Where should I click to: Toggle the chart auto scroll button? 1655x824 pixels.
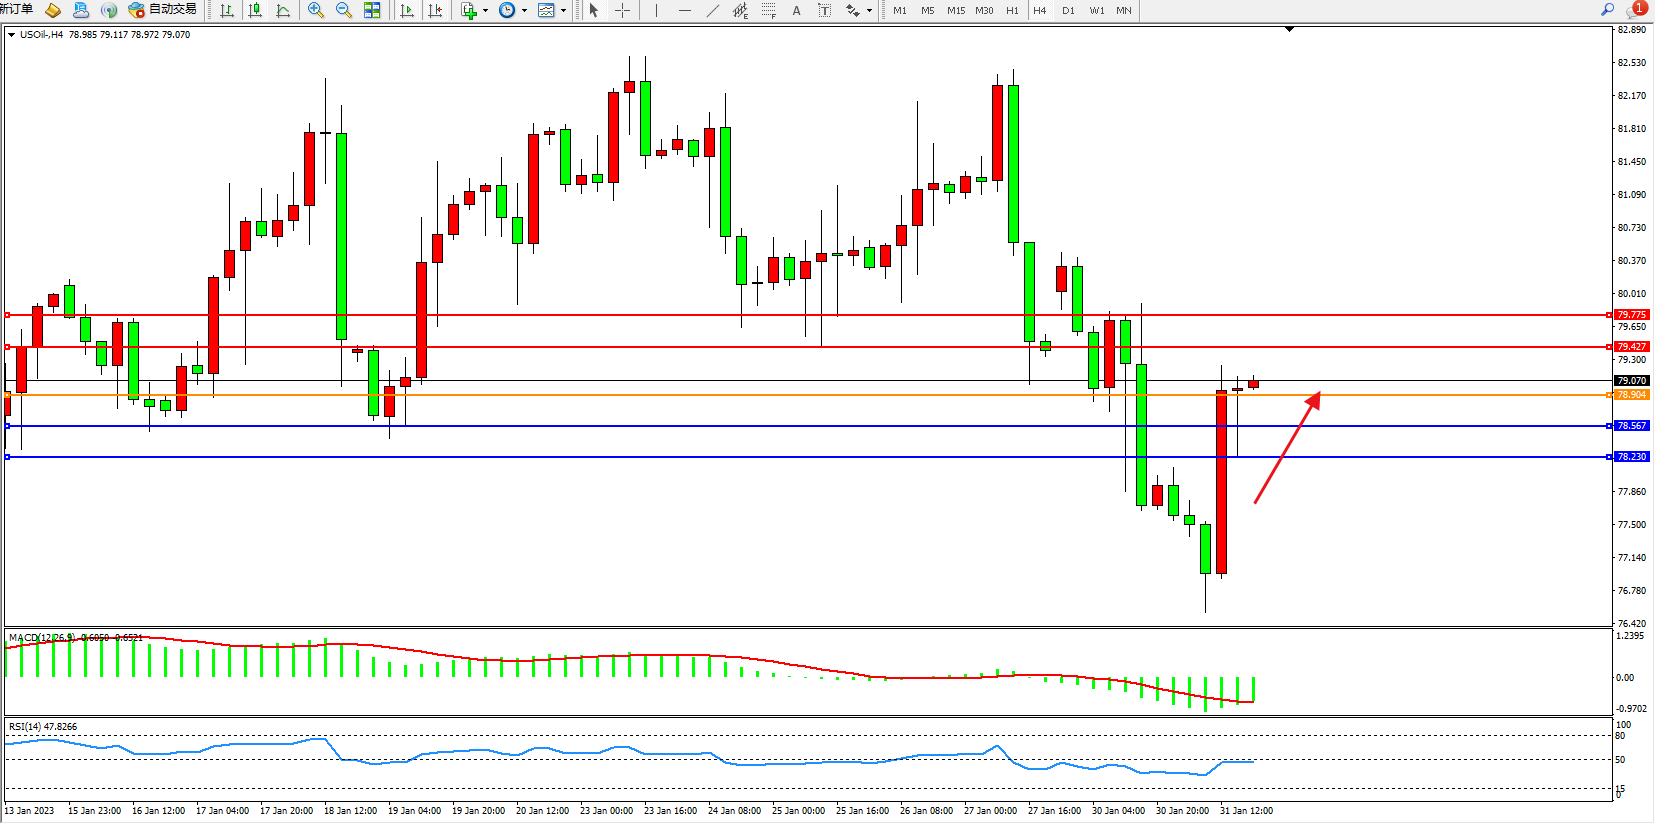tap(407, 10)
